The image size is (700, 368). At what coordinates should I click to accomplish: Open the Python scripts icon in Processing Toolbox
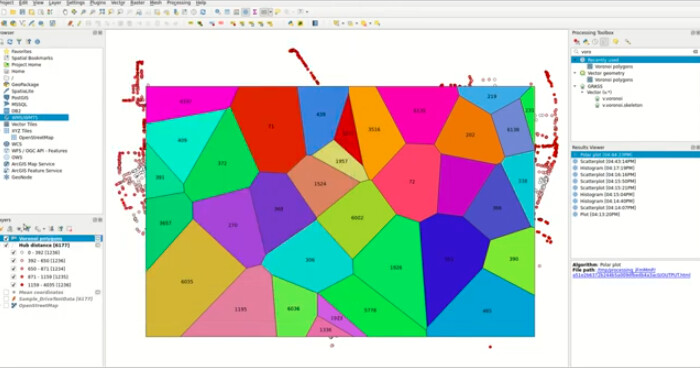point(586,42)
